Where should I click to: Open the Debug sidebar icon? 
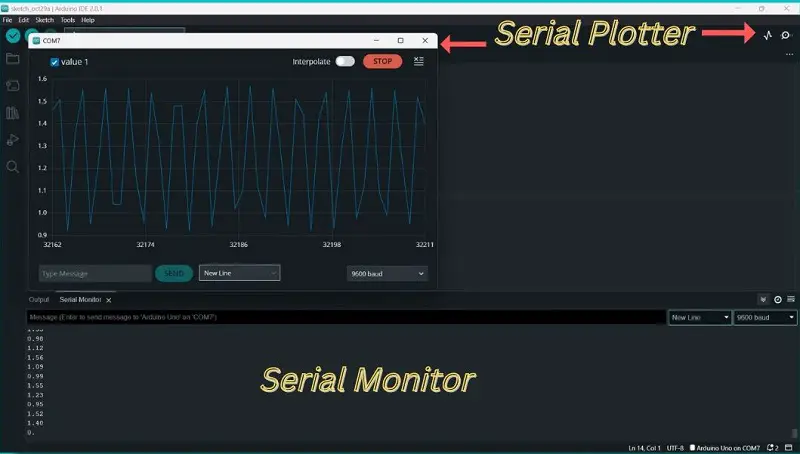pyautogui.click(x=13, y=140)
